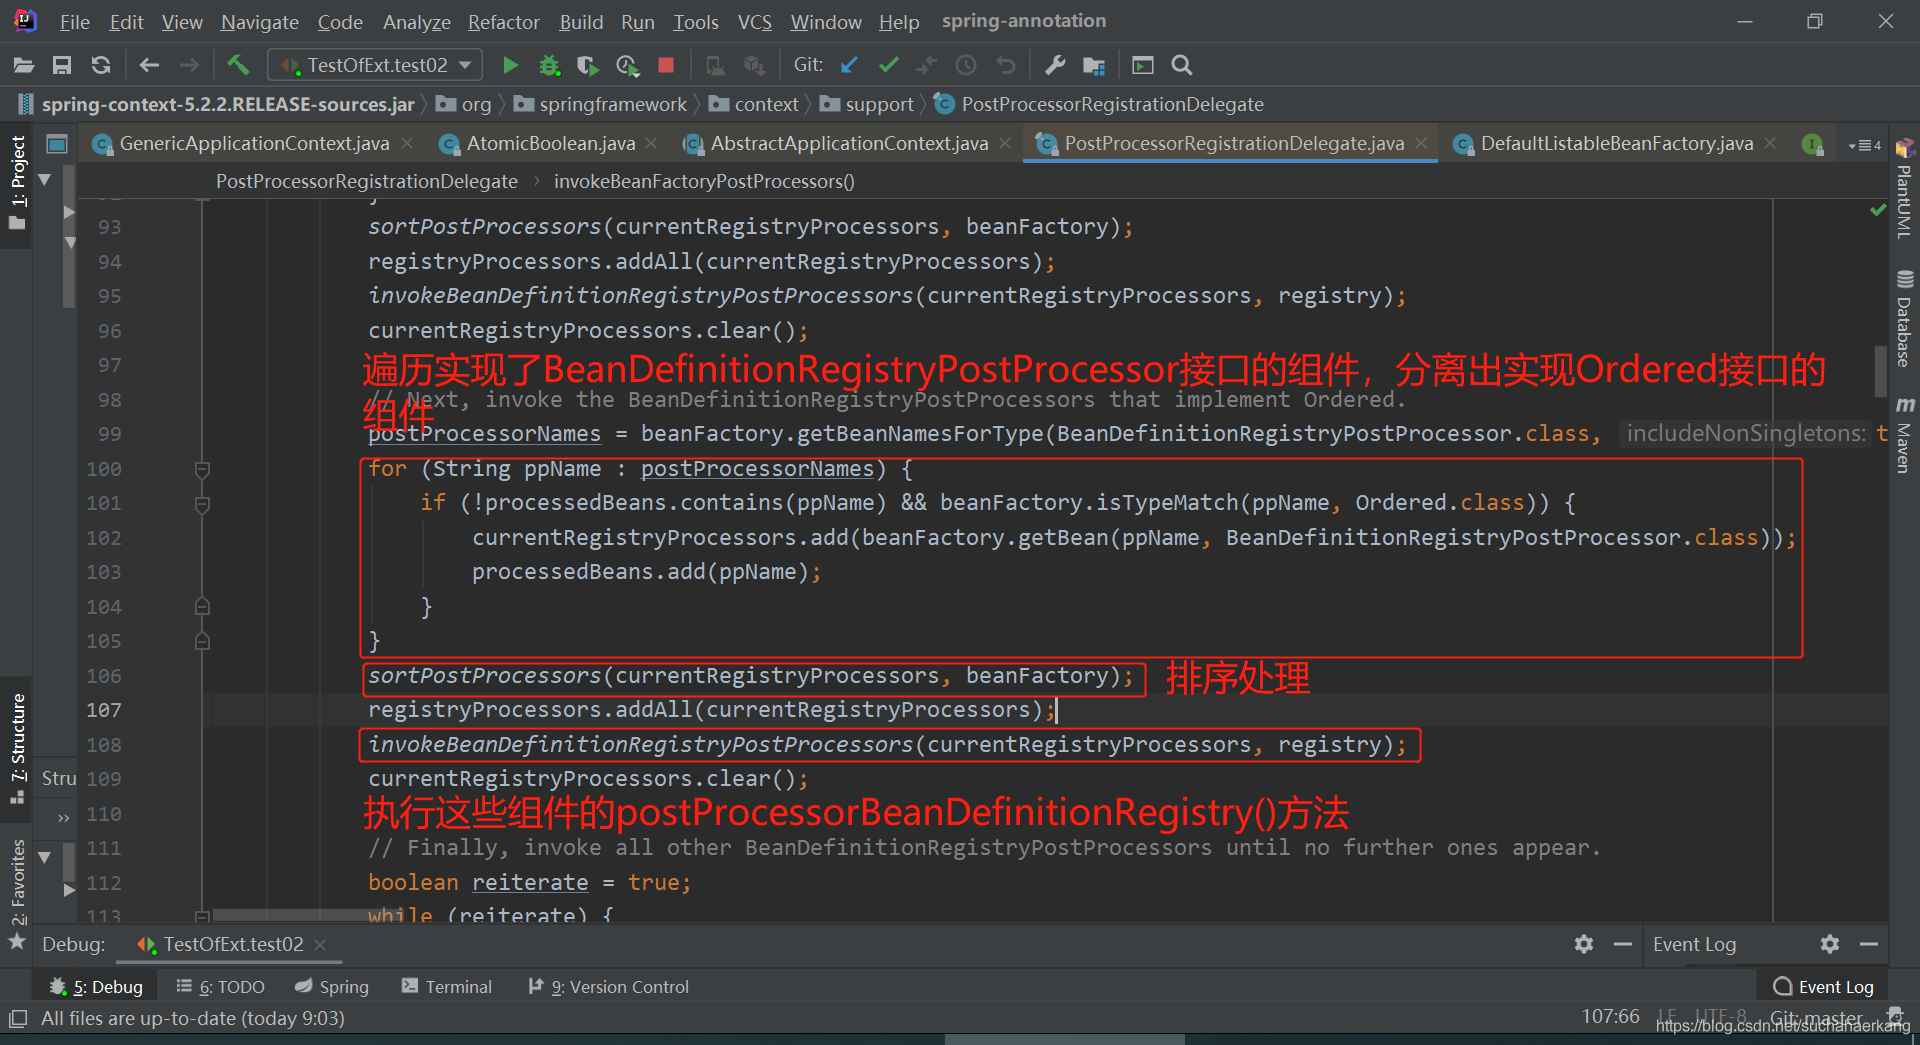Open the File menu

[x=74, y=22]
